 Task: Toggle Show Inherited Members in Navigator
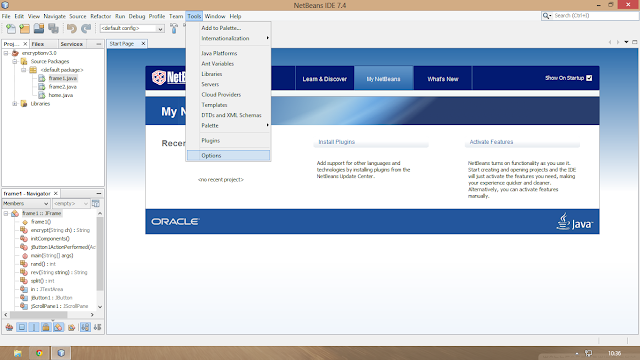click(x=9, y=327)
